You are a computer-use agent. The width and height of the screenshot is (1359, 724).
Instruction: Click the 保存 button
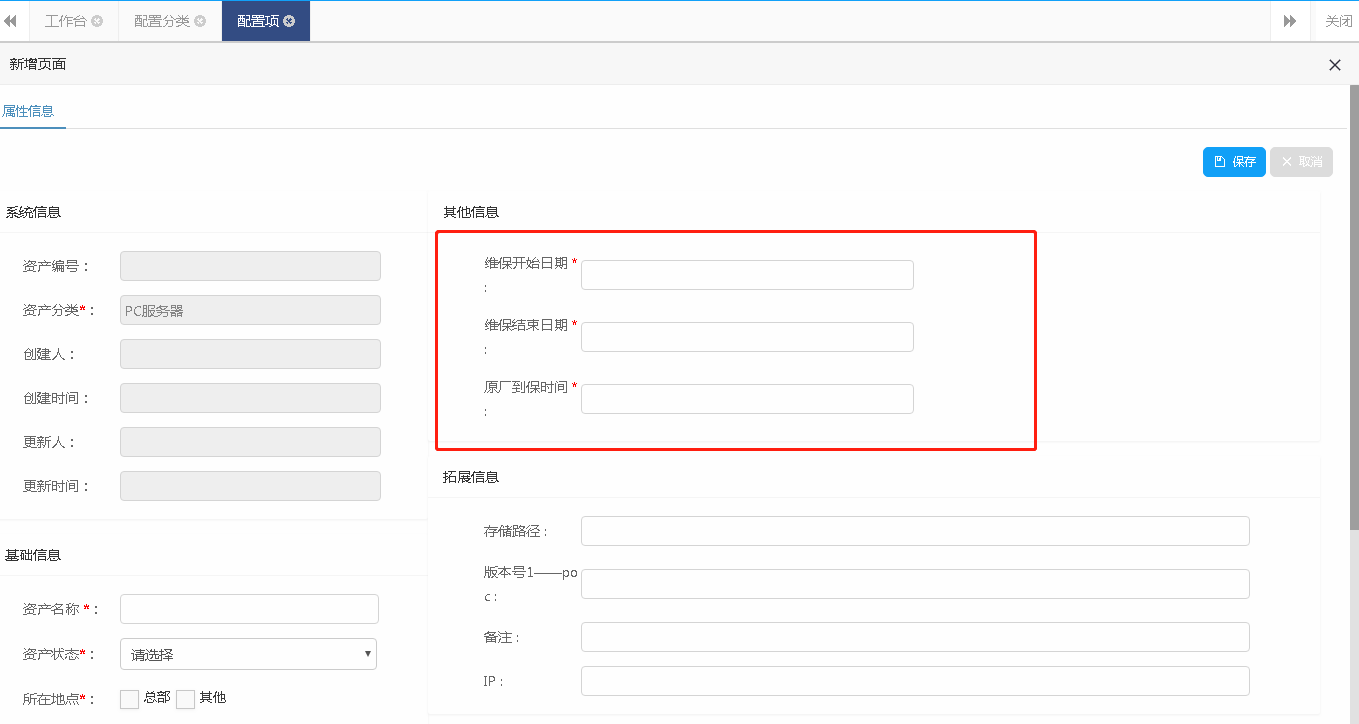pyautogui.click(x=1234, y=162)
